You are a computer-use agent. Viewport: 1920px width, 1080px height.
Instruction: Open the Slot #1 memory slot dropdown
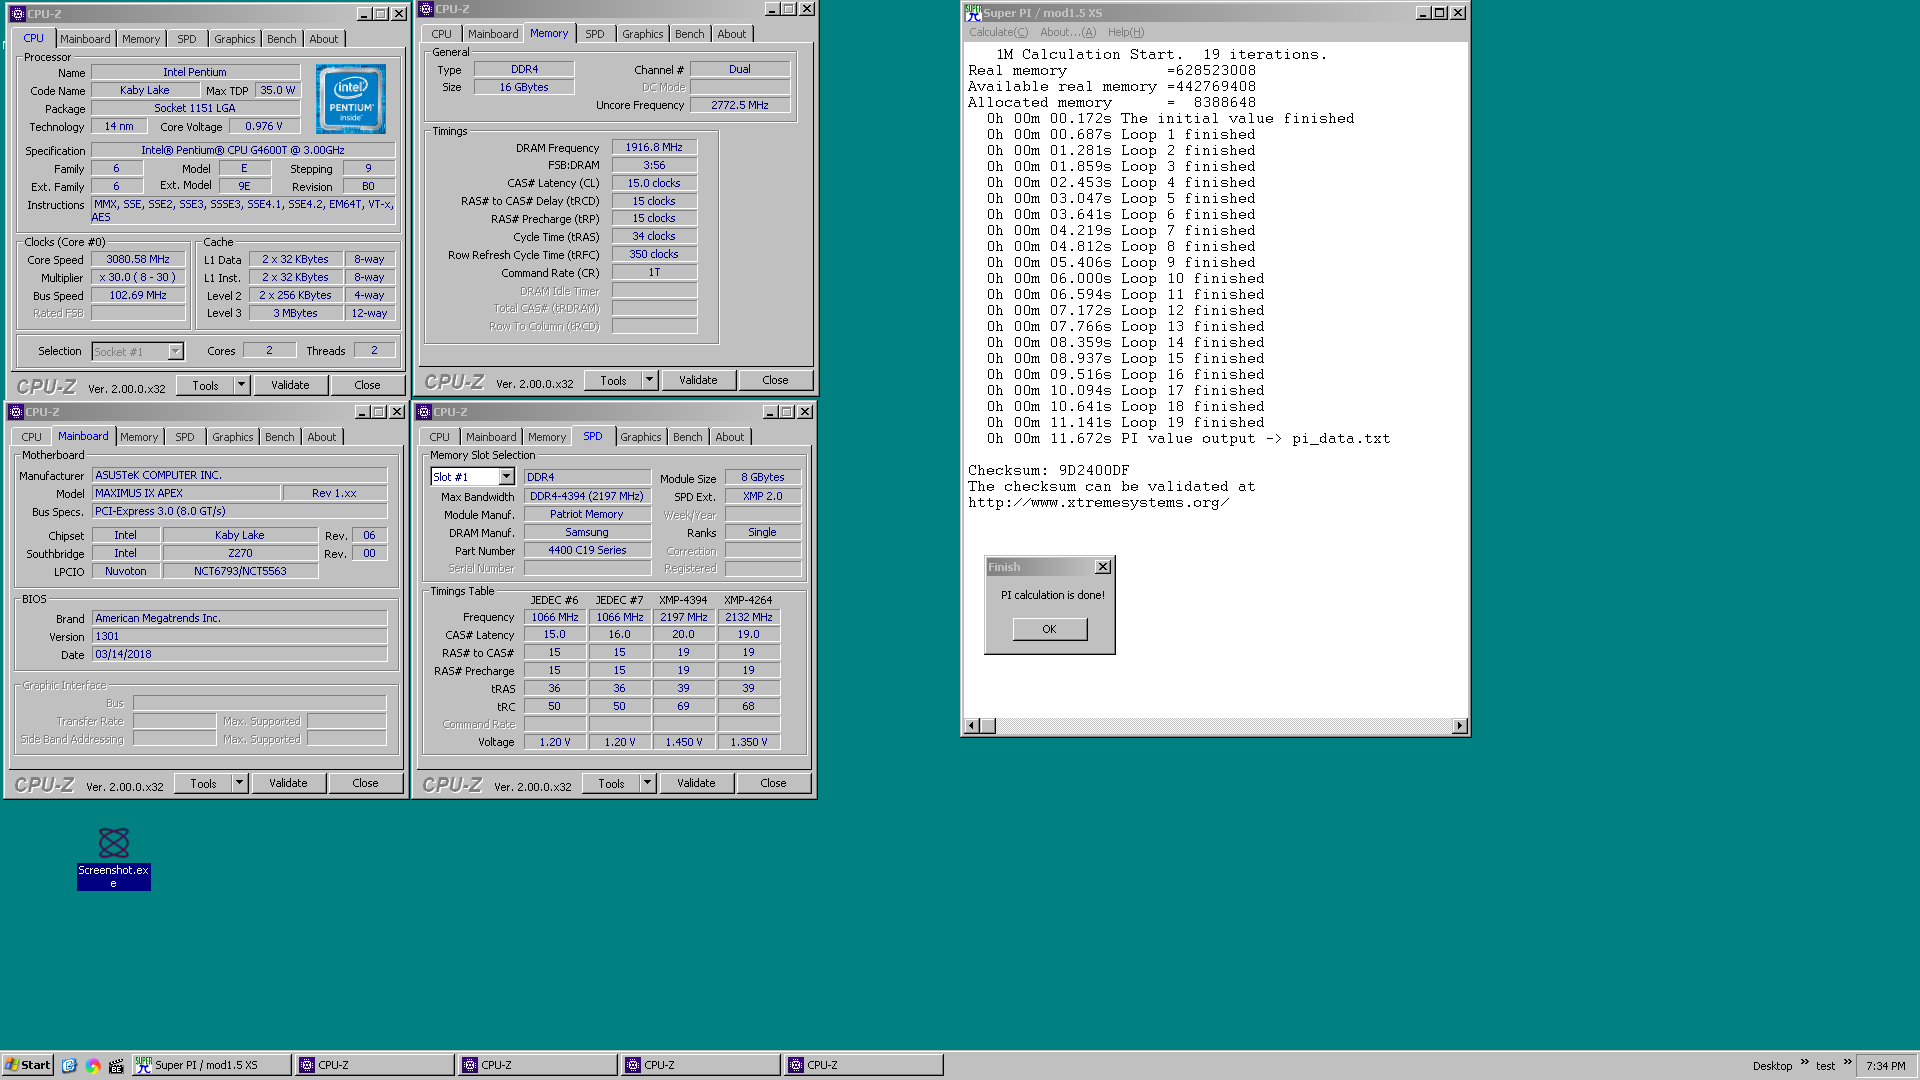tap(506, 477)
